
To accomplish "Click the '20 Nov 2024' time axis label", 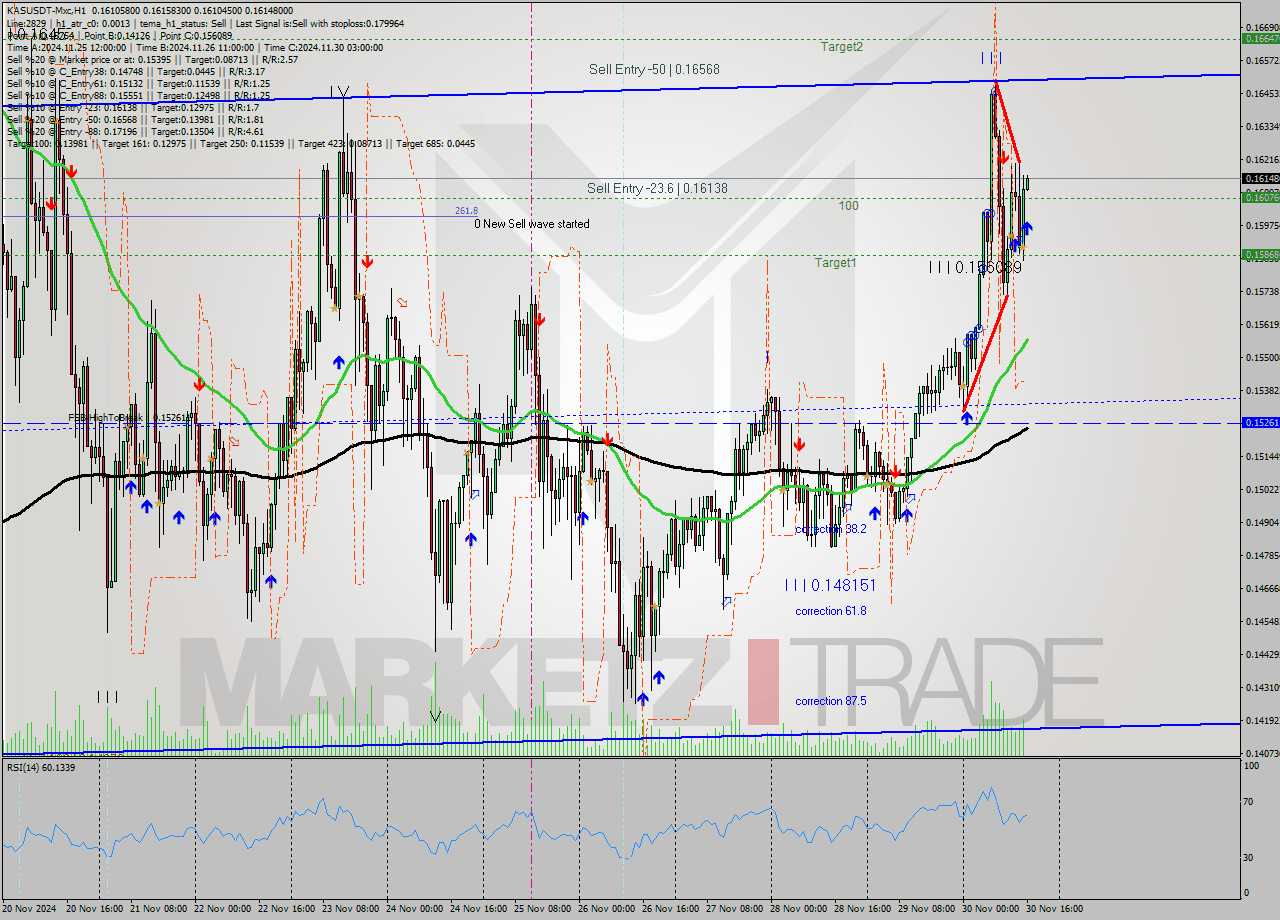I will coord(31,909).
